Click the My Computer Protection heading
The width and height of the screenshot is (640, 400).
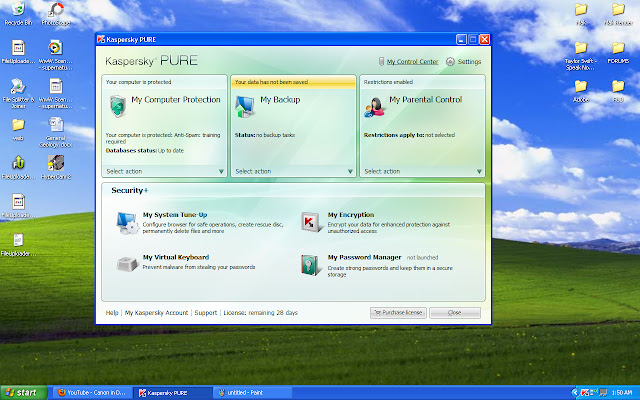pos(176,100)
